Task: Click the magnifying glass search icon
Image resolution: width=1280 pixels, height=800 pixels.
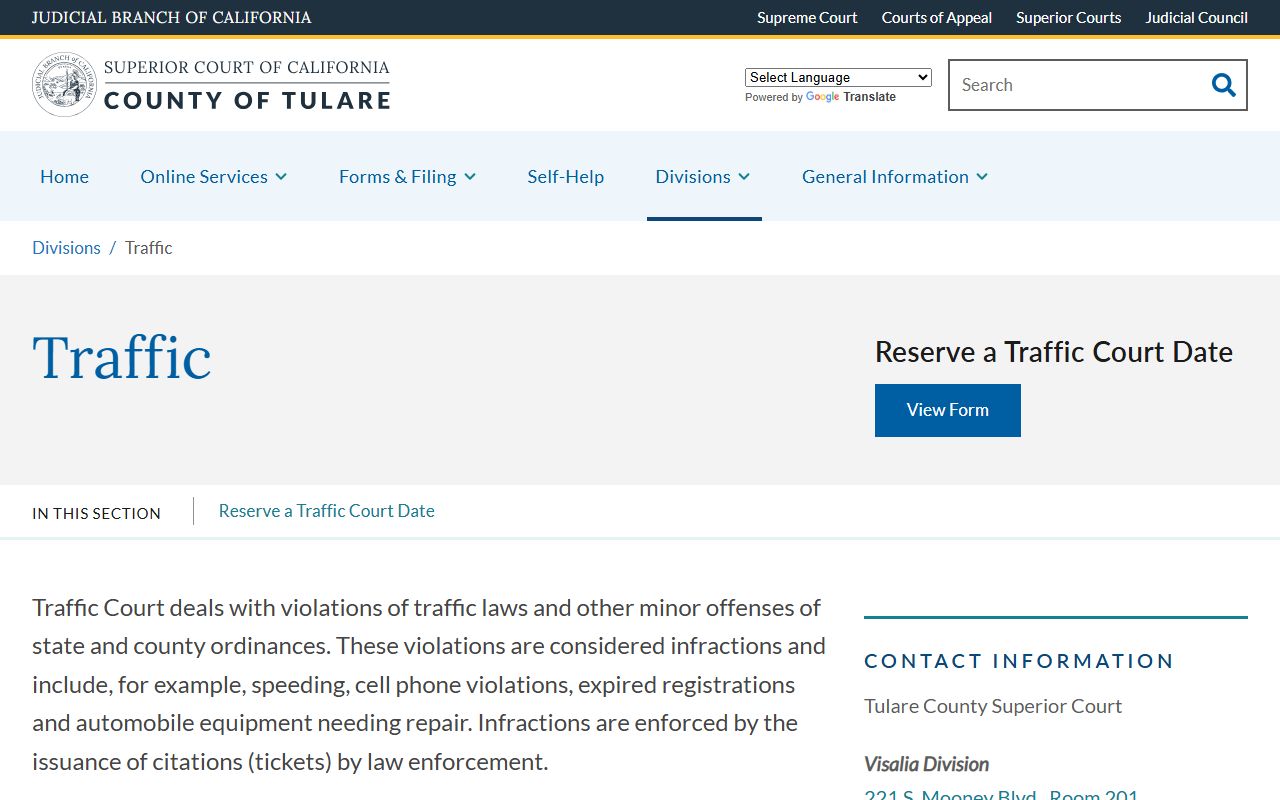Action: [1223, 85]
